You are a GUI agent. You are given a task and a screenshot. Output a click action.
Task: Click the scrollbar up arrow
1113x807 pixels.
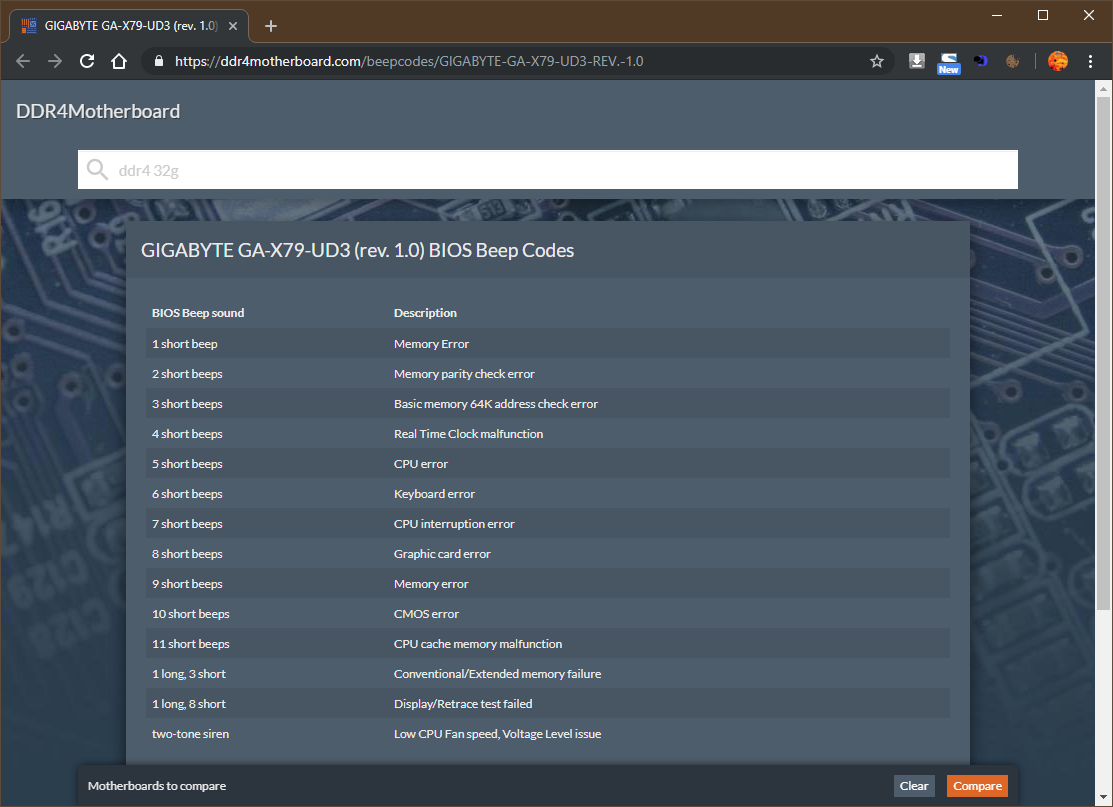1103,89
